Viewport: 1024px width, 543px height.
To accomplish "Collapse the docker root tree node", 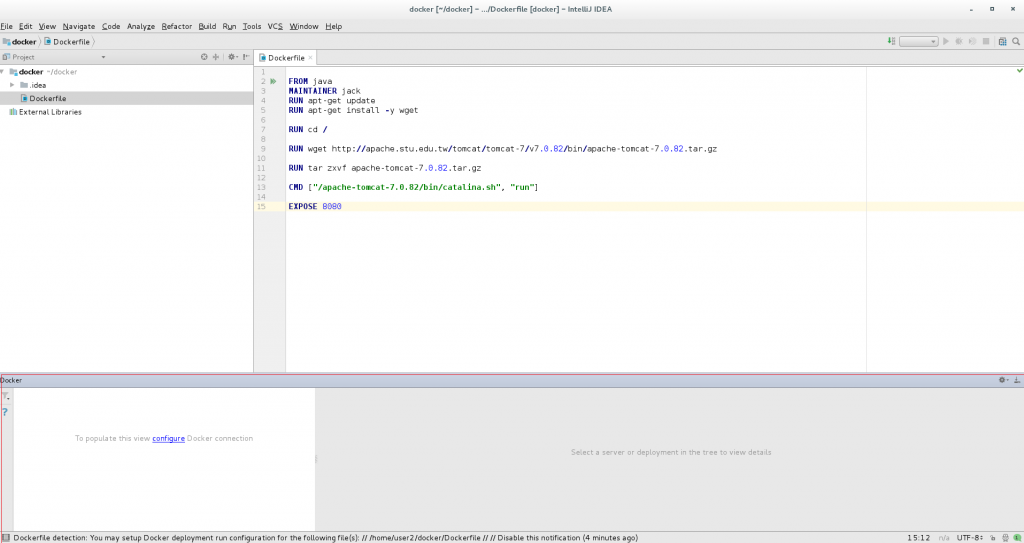I will 3,71.
